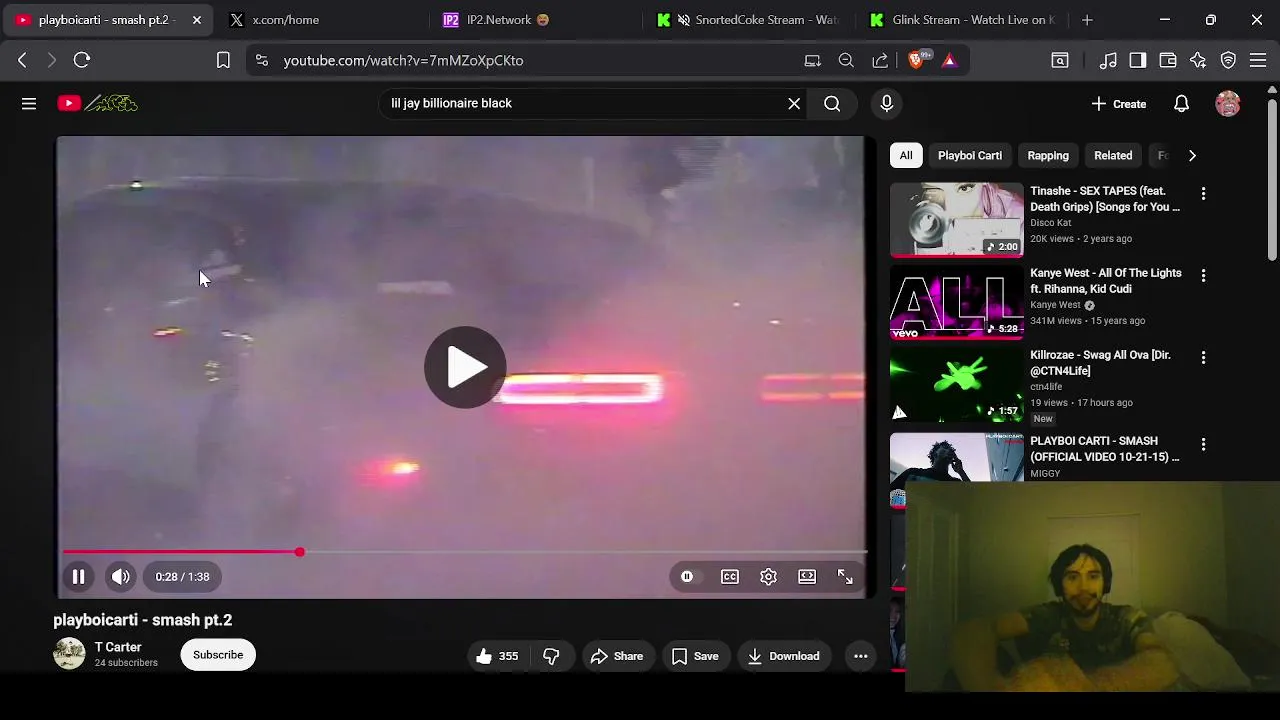Click the address bar URL

pyautogui.click(x=403, y=60)
